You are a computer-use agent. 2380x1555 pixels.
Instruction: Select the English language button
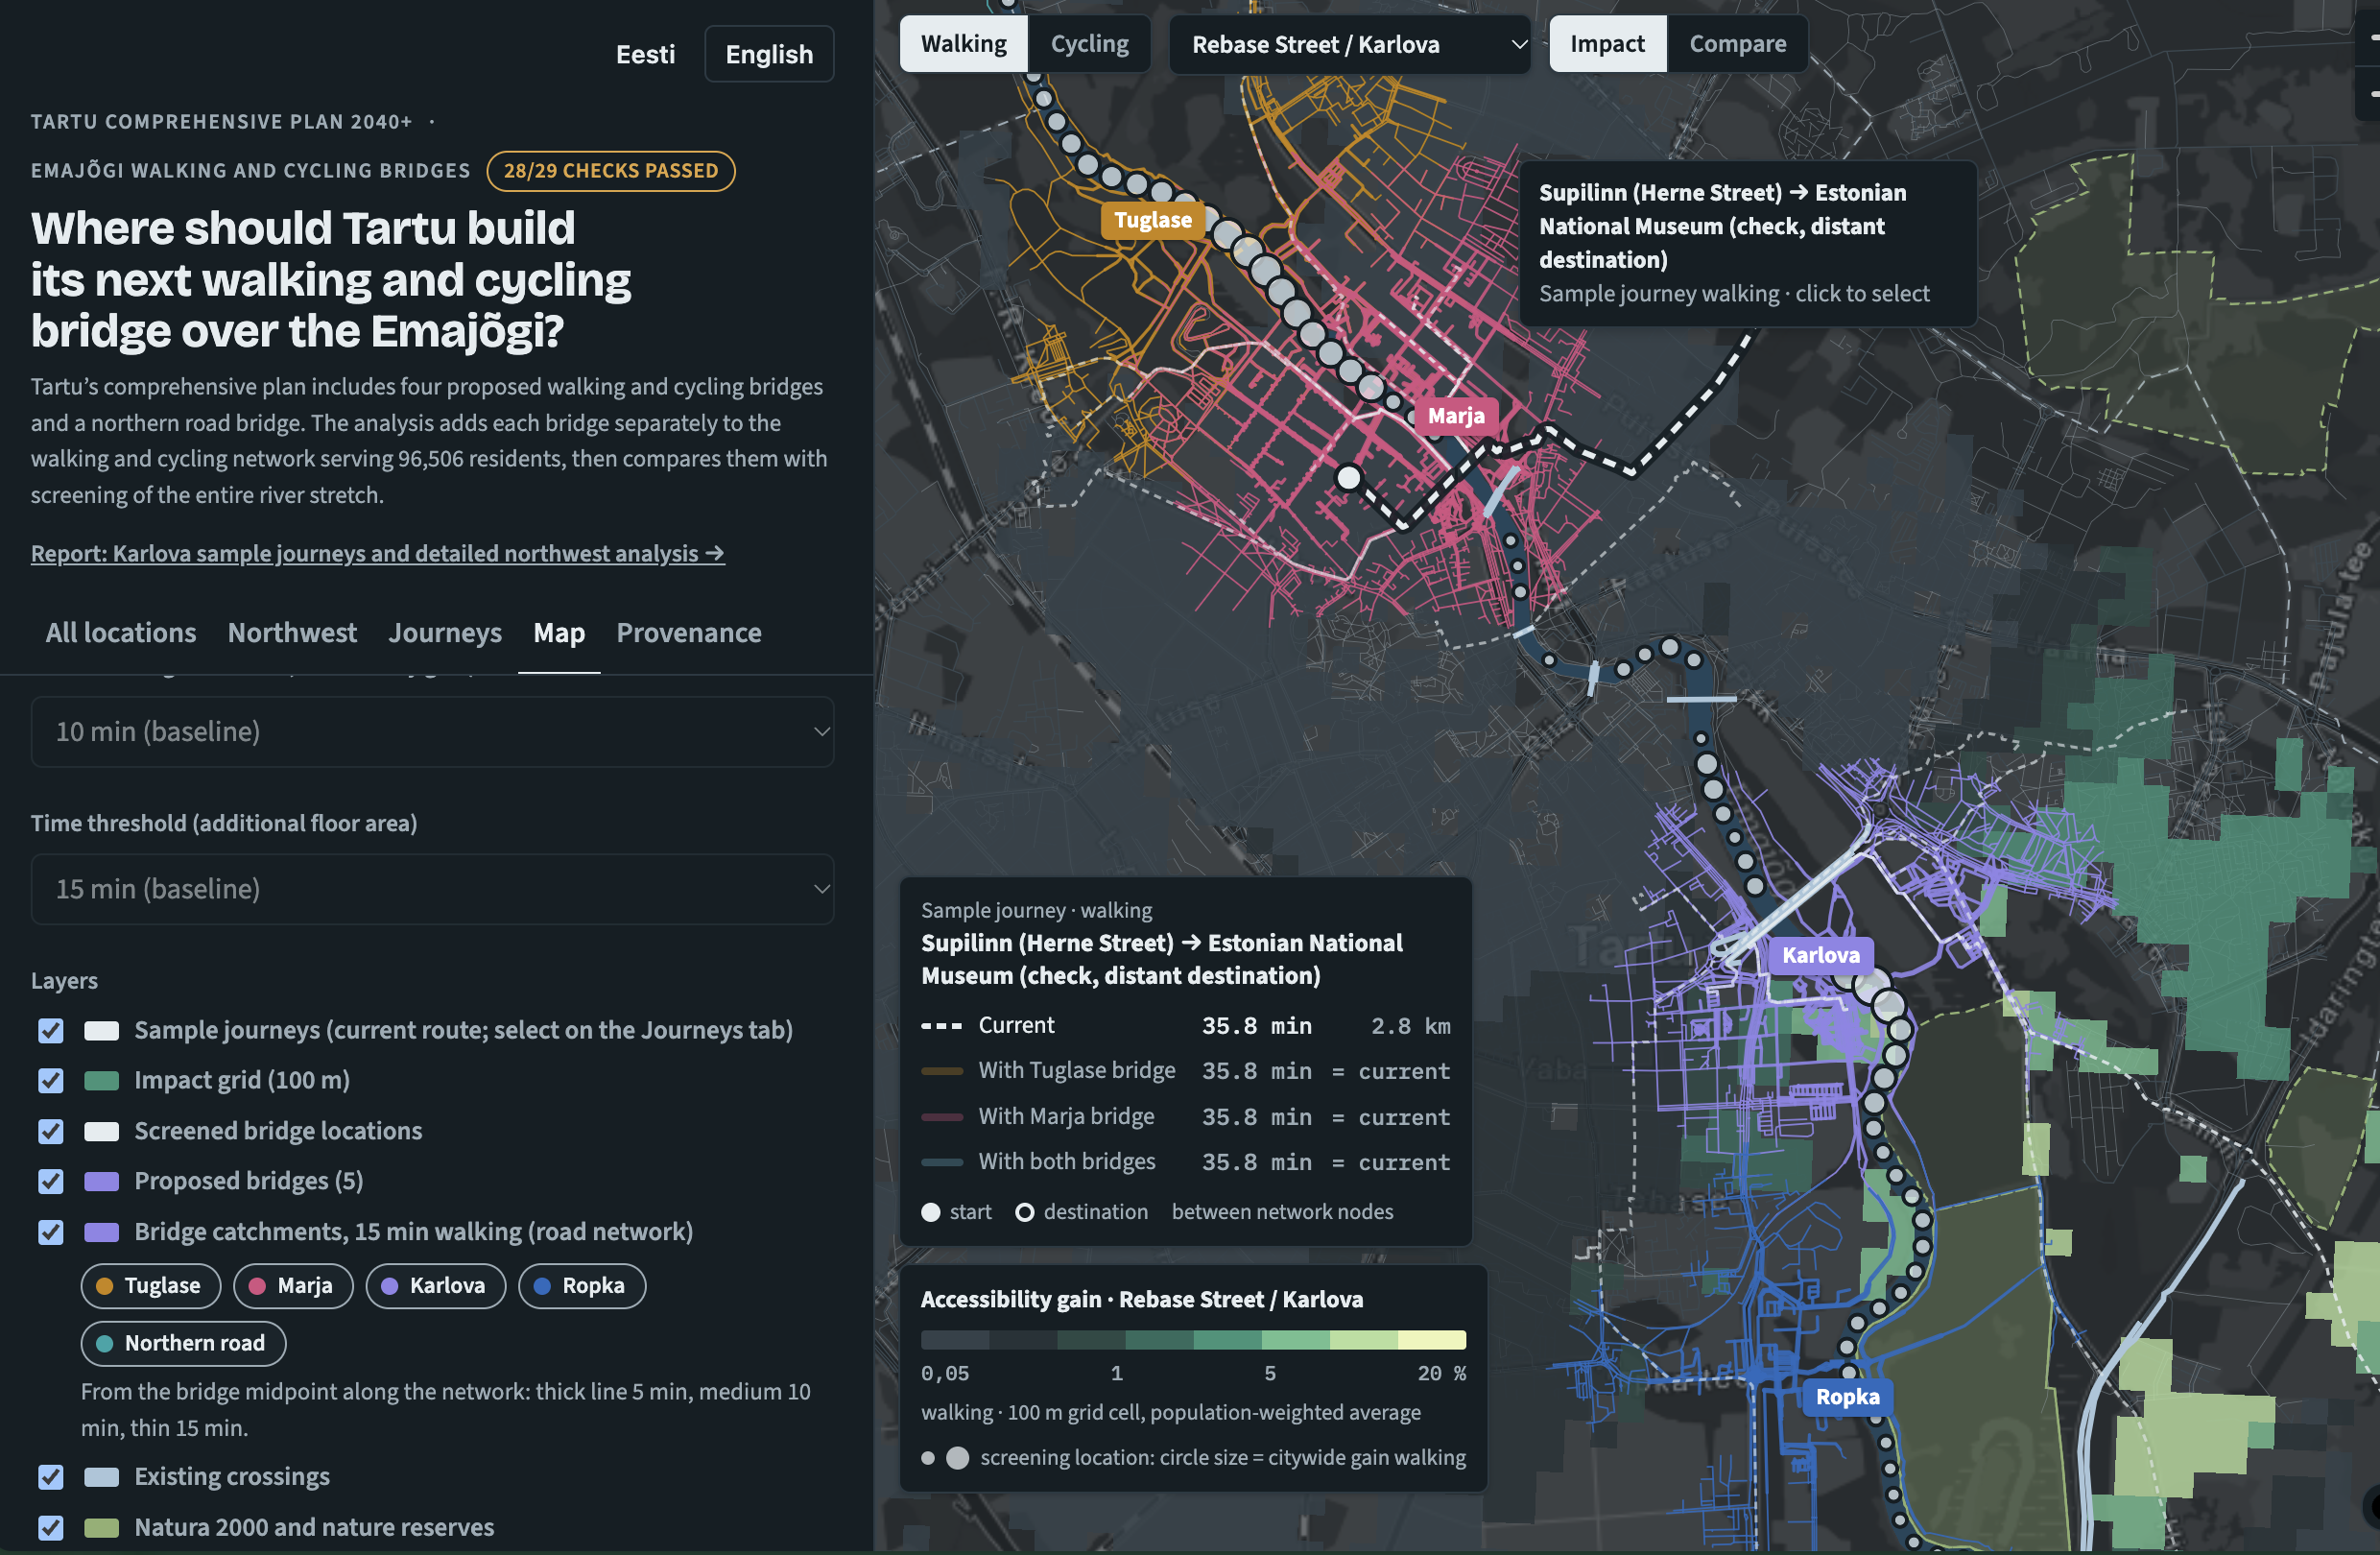(x=769, y=54)
